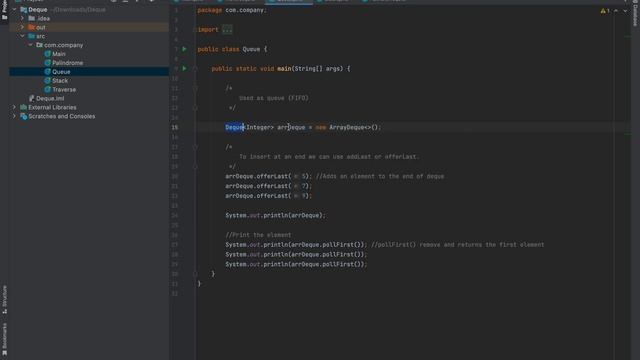Click the folded import '...' placeholder
Screen dimensions: 640x360
point(227,29)
